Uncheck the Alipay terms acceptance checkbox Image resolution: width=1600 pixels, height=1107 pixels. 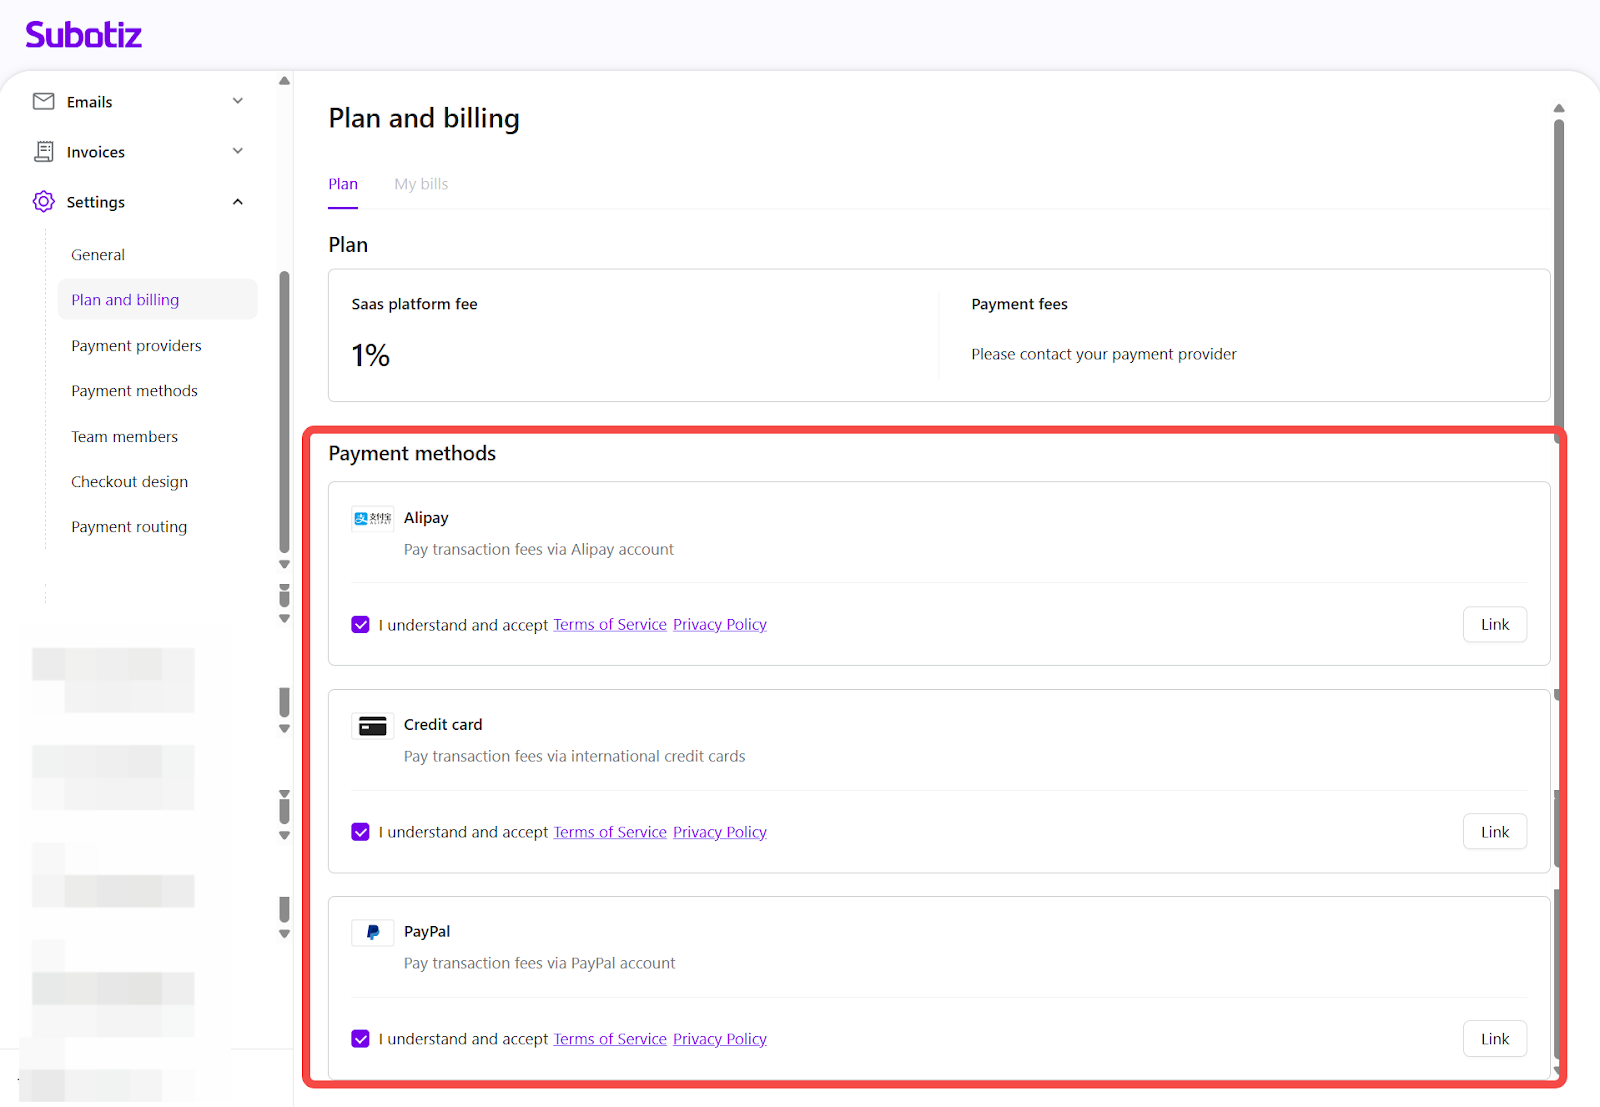click(x=361, y=625)
